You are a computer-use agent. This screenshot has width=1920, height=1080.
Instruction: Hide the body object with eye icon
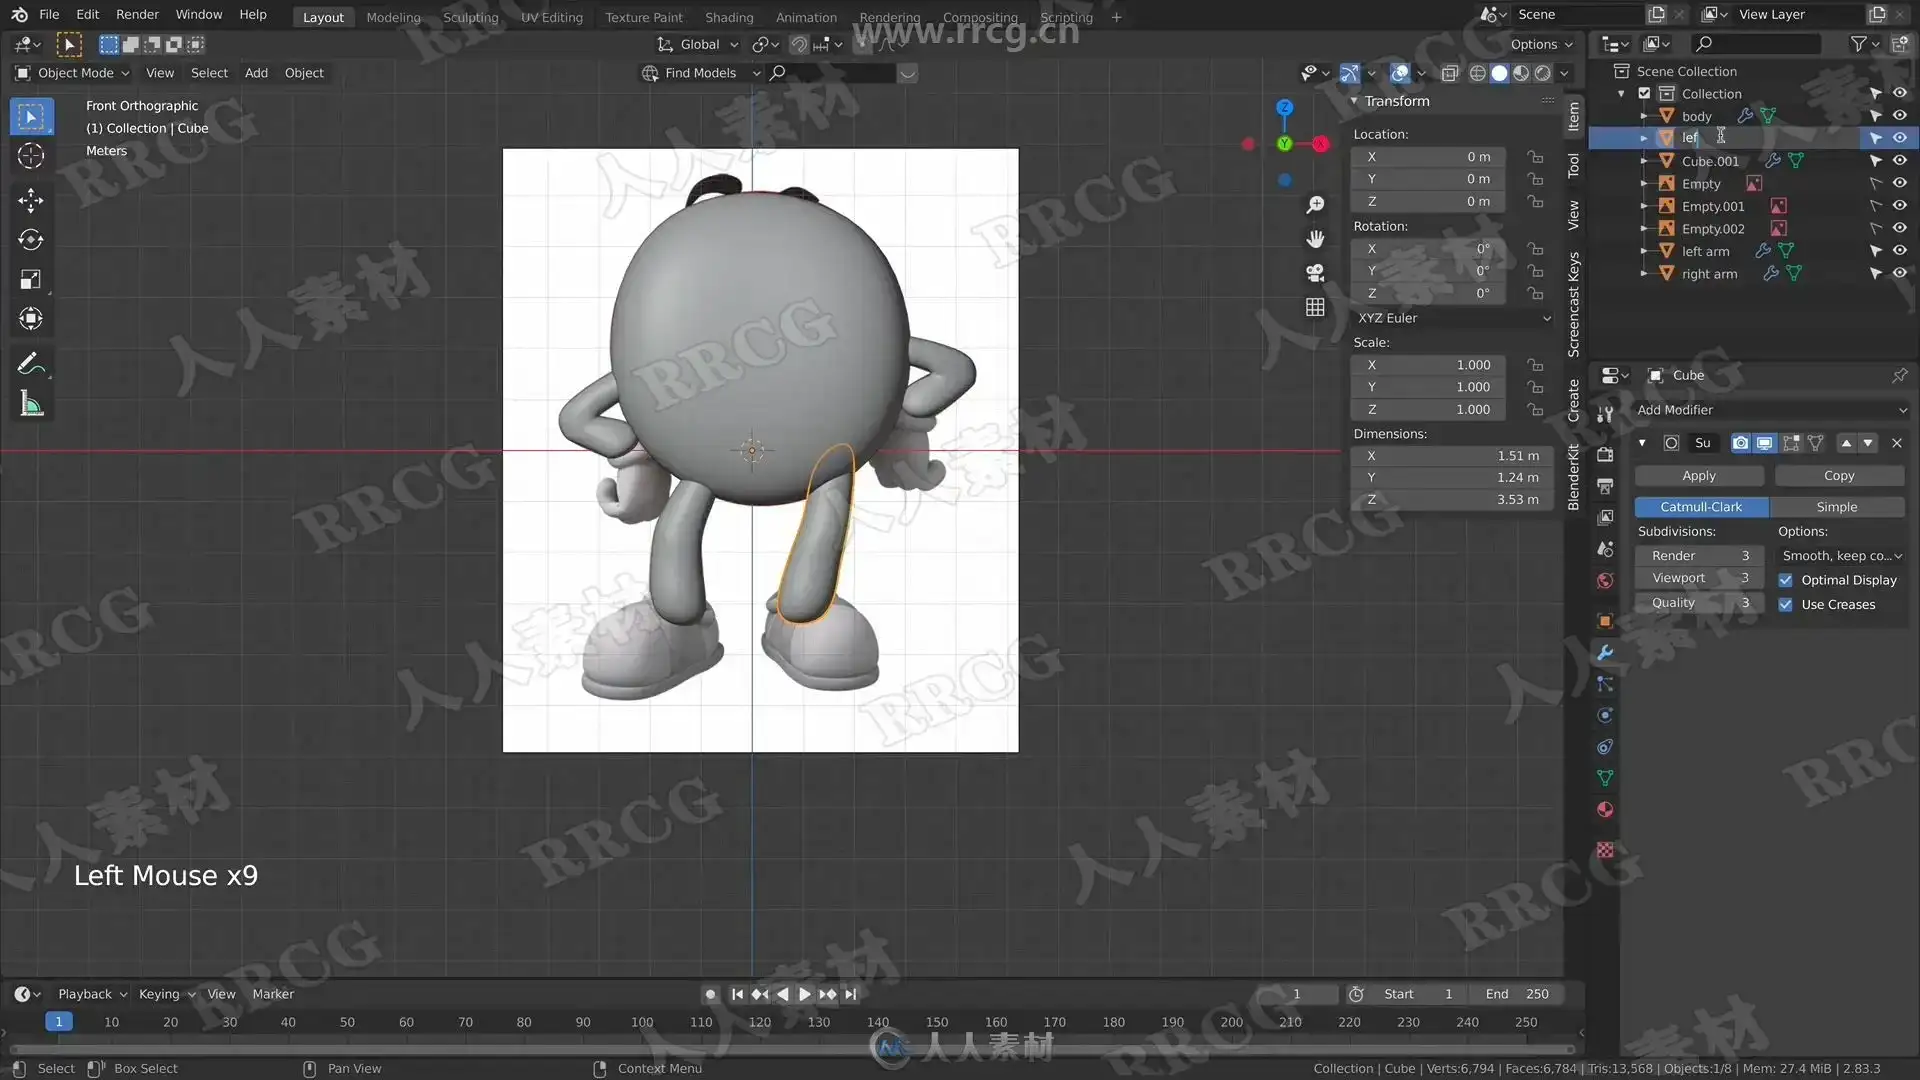[x=1900, y=116]
